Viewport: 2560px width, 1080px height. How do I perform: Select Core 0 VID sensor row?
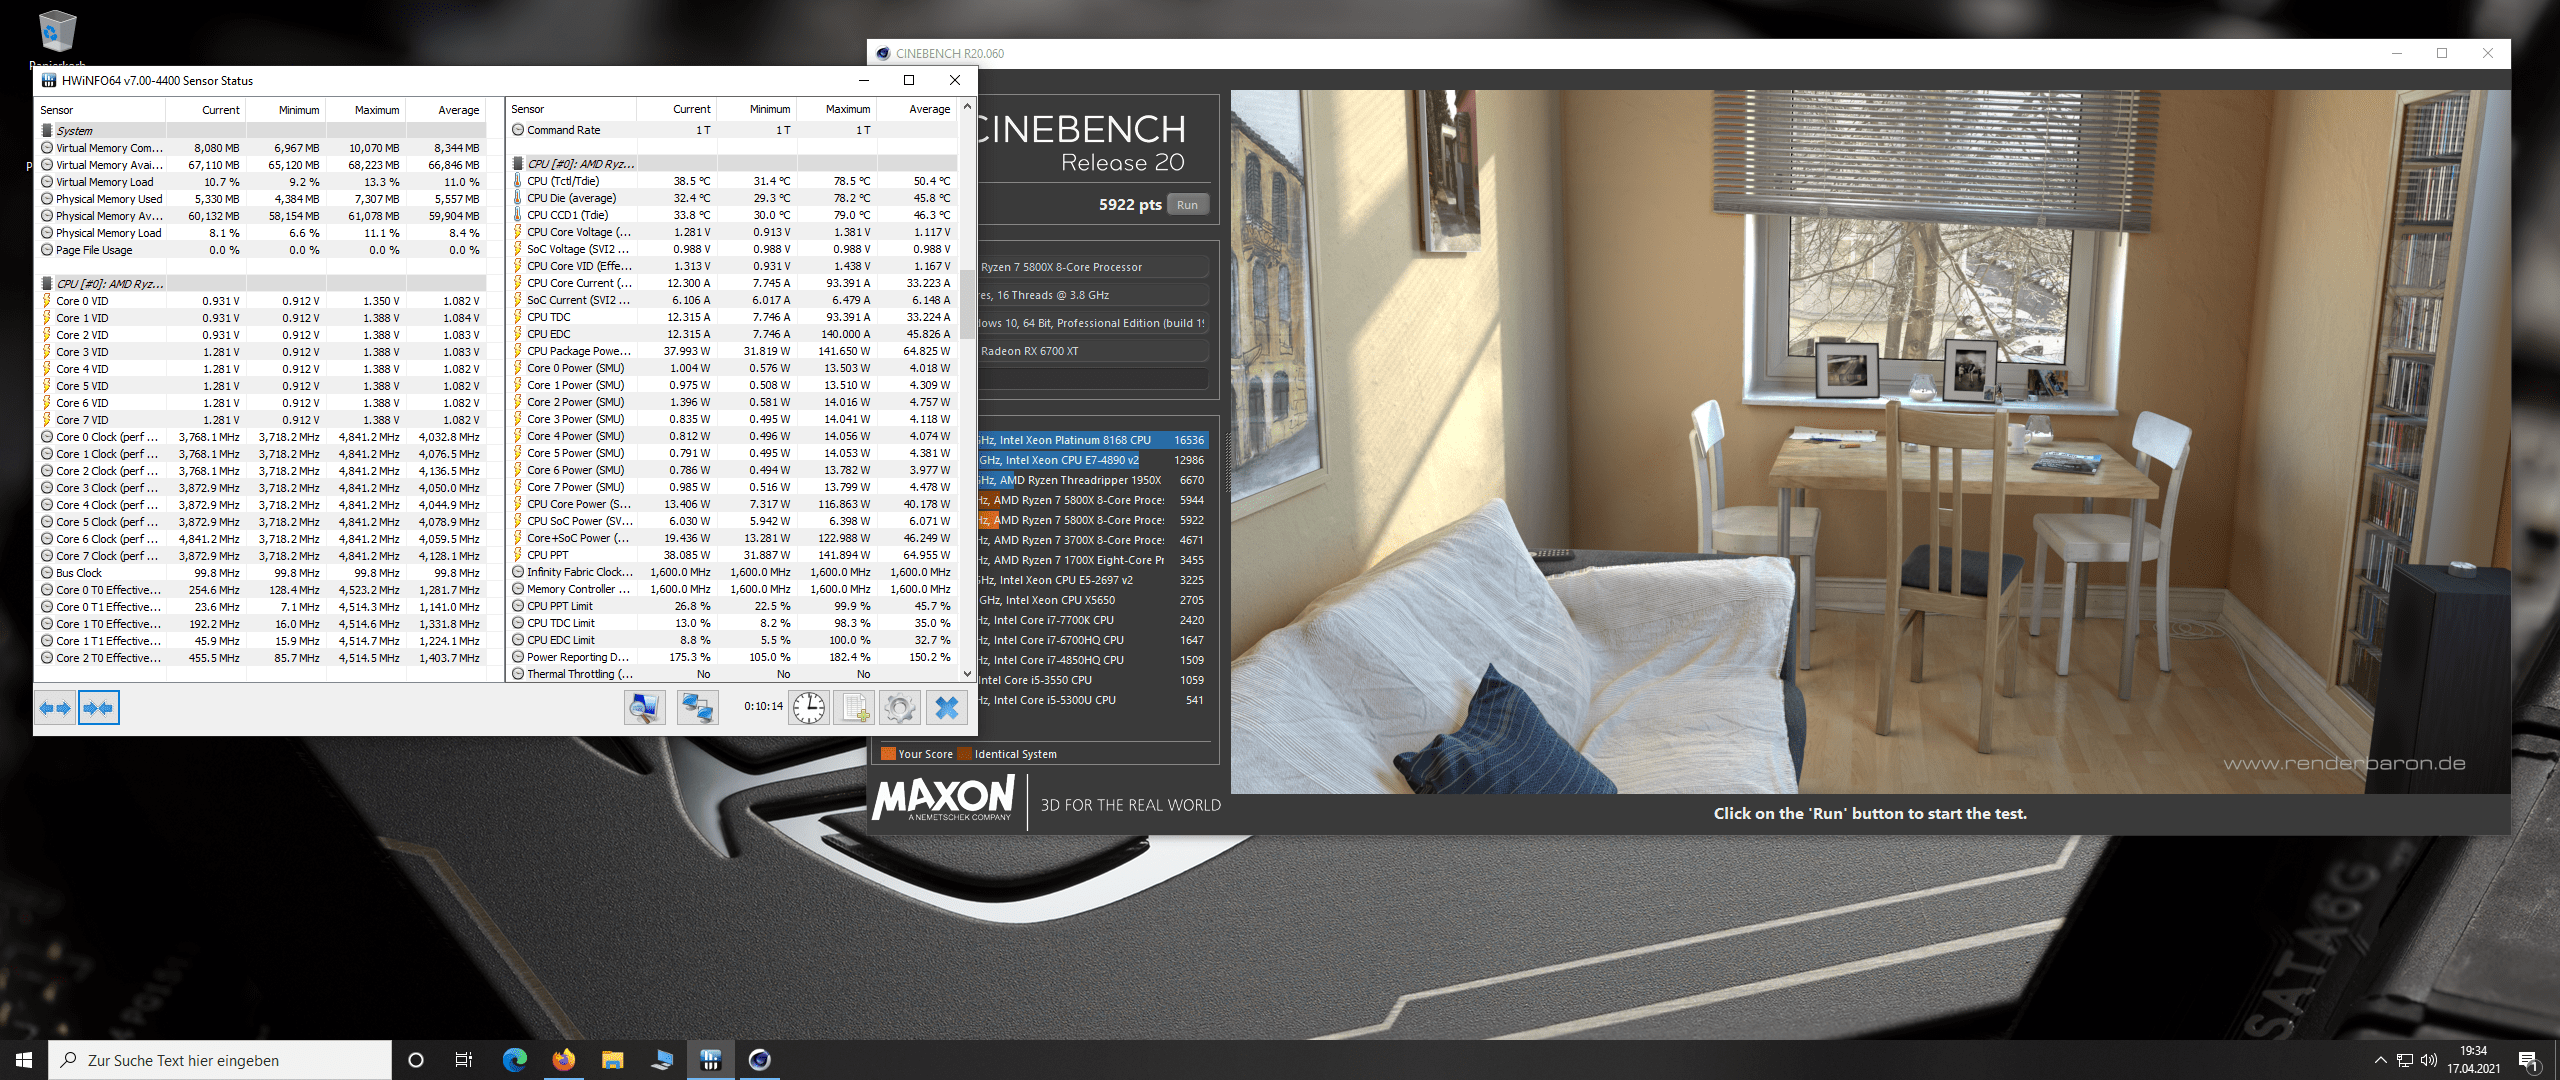(x=261, y=301)
